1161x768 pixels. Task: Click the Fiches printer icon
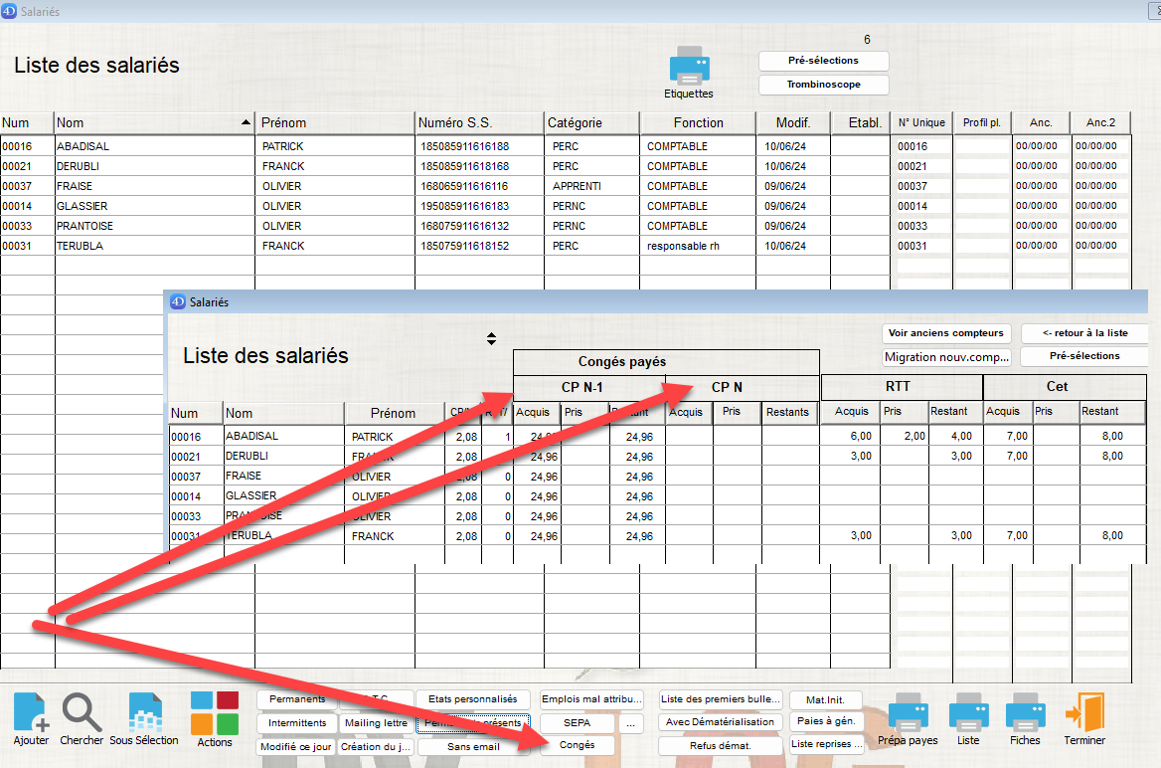pyautogui.click(x=1025, y=713)
